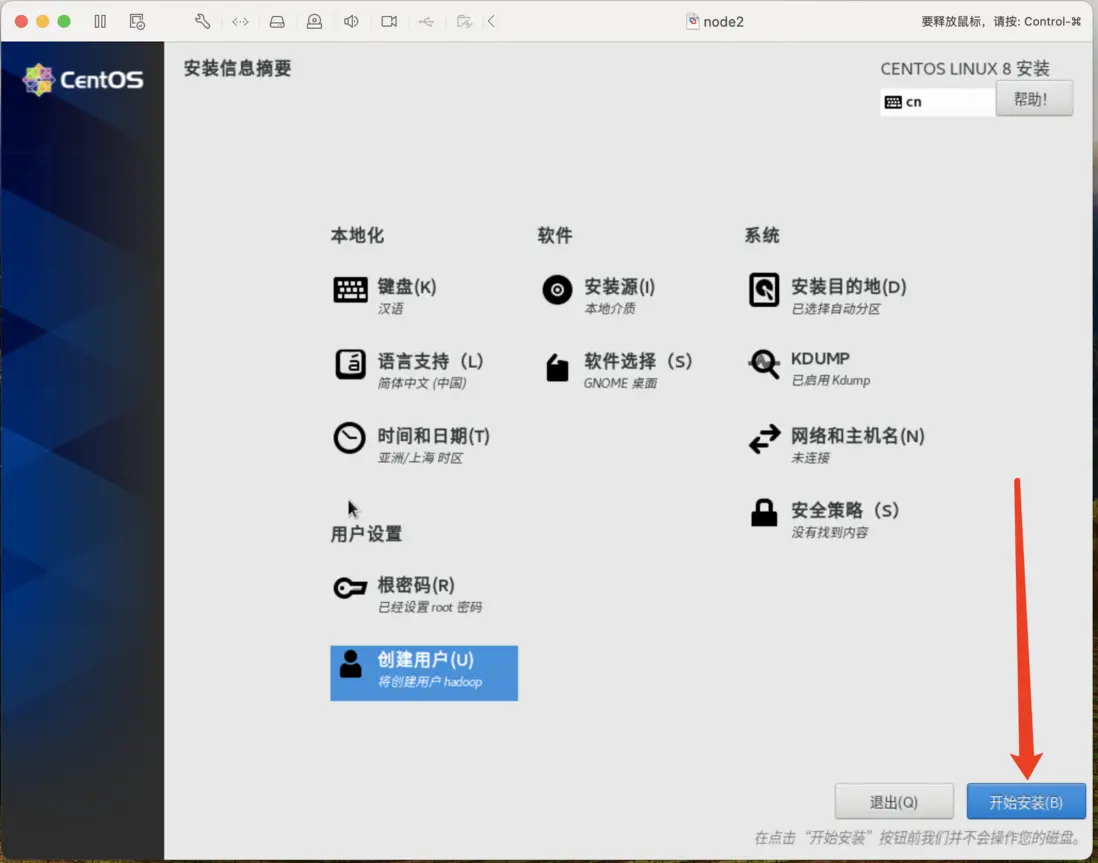1098x863 pixels.
Task: Click the 安装信息摘要 heading
Action: pyautogui.click(x=237, y=69)
